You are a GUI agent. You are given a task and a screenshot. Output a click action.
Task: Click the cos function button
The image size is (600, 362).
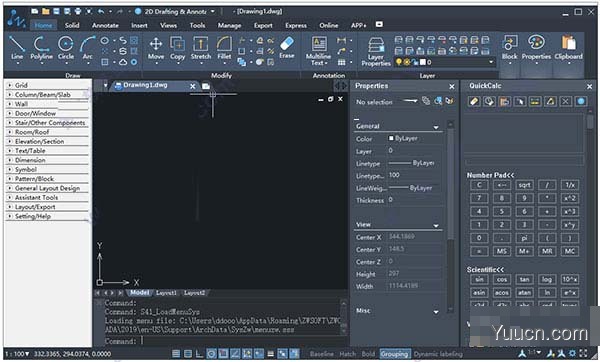pos(502,280)
